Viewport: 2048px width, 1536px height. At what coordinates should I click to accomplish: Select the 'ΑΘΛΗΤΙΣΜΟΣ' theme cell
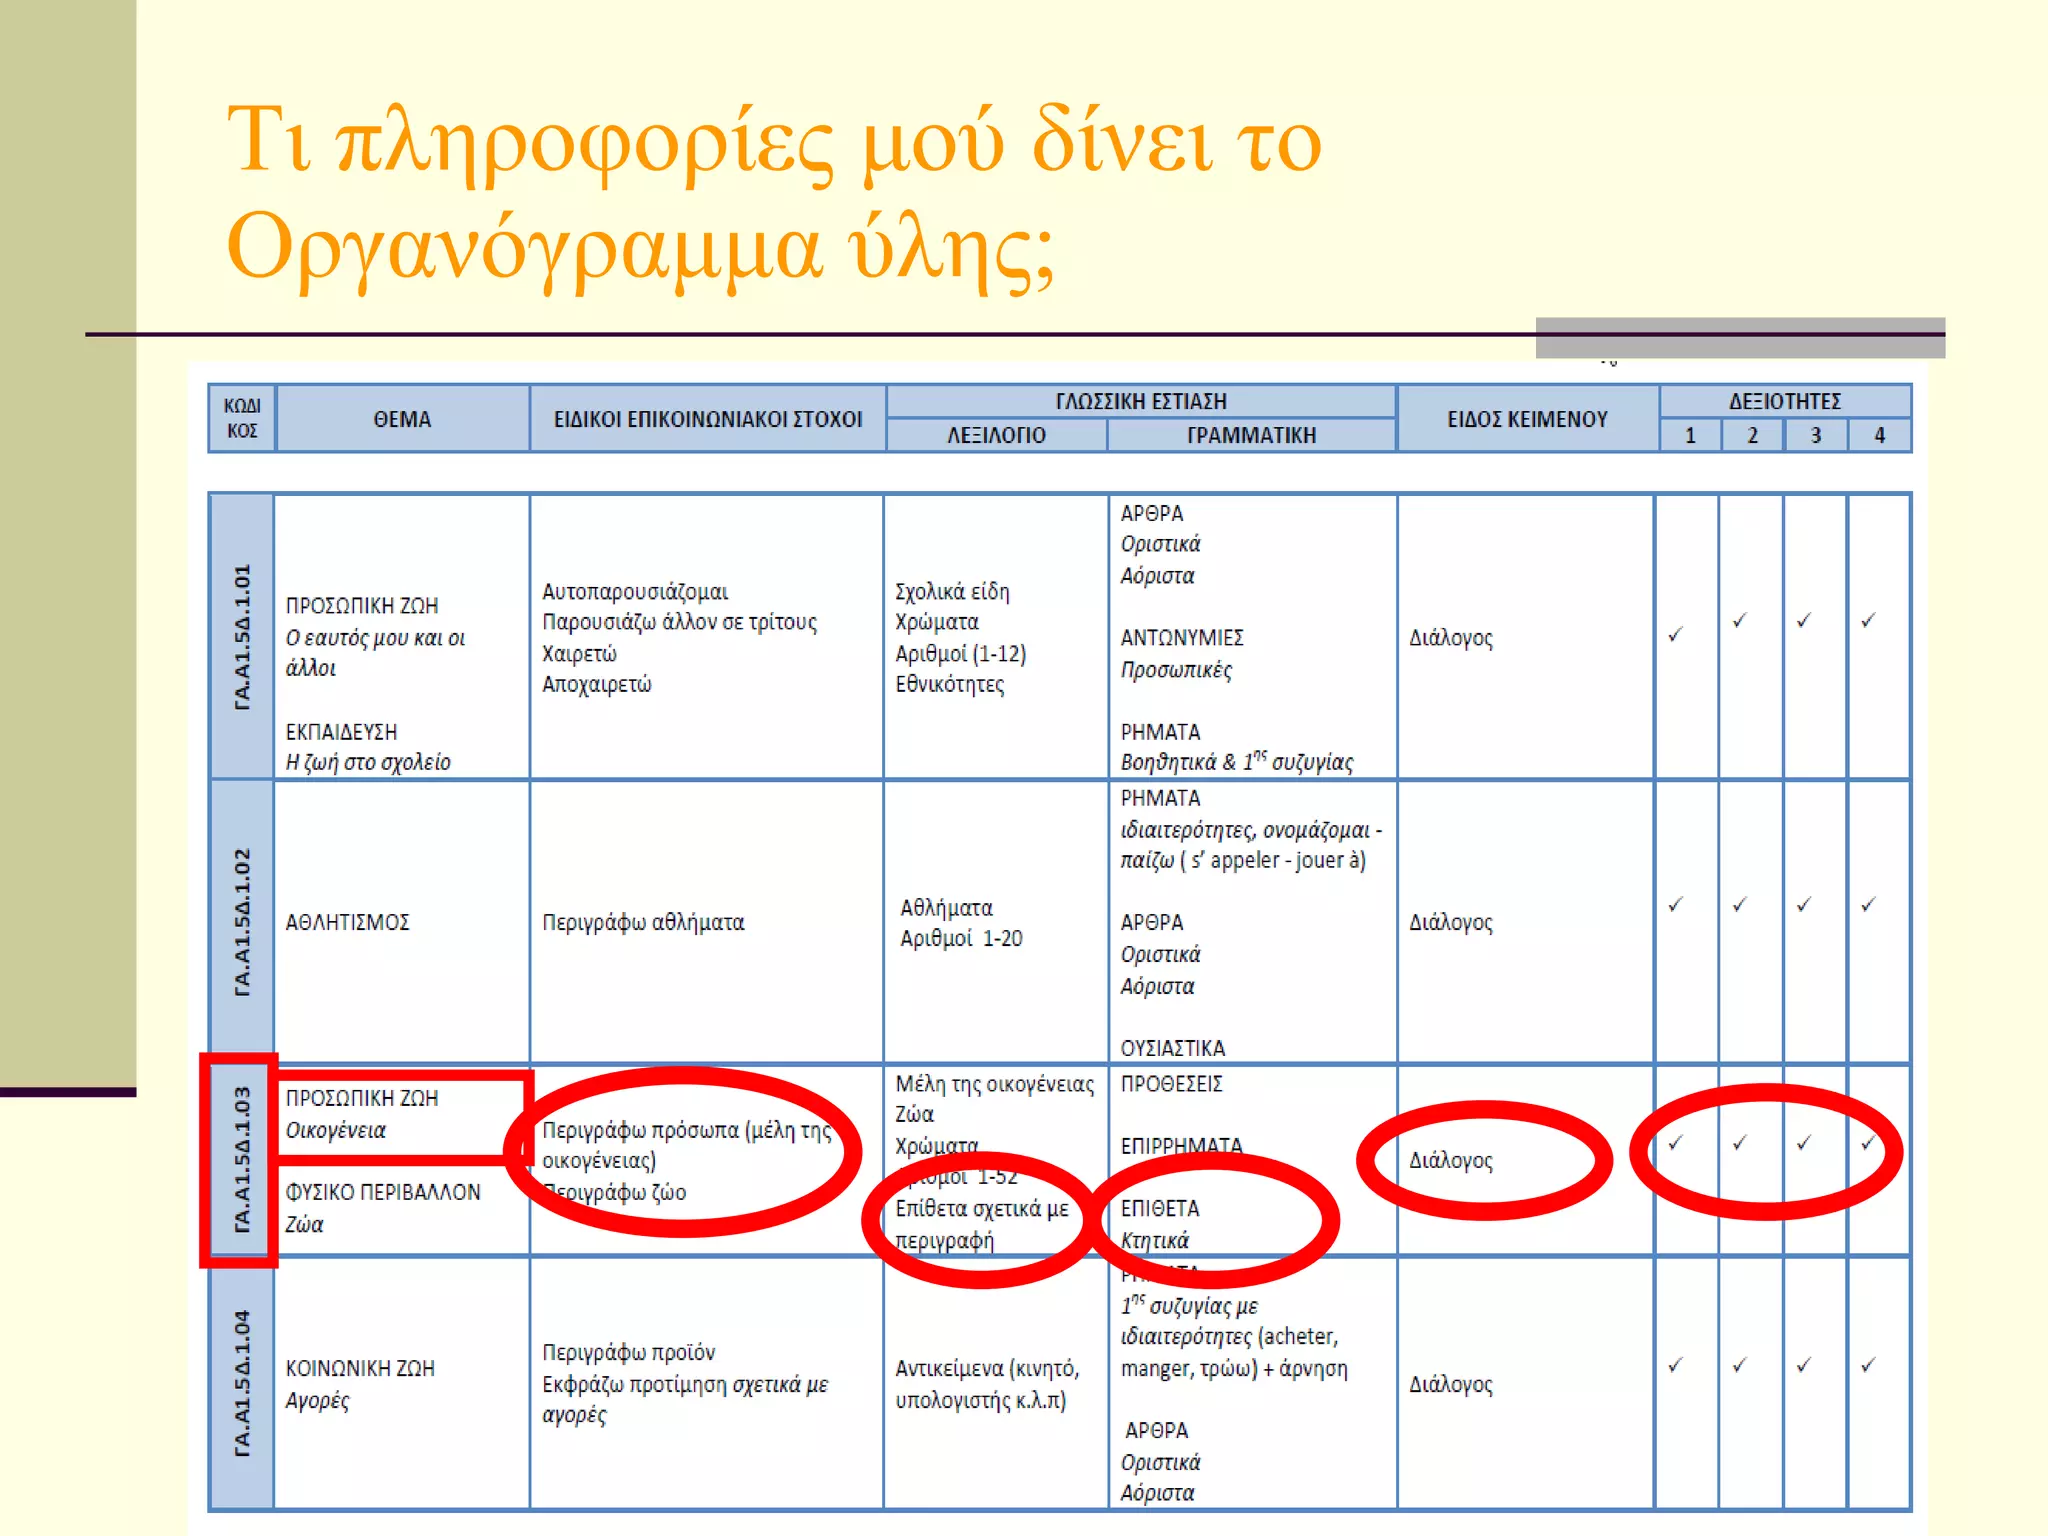tap(347, 921)
